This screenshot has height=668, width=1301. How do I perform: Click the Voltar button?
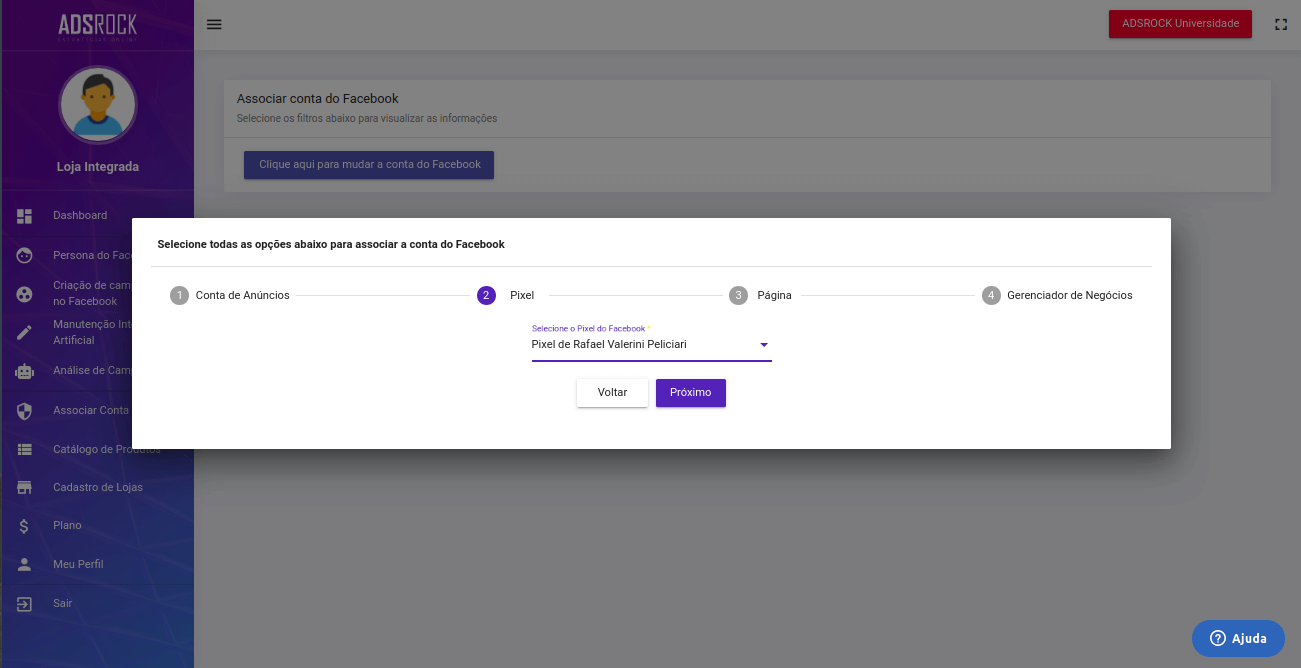(612, 393)
